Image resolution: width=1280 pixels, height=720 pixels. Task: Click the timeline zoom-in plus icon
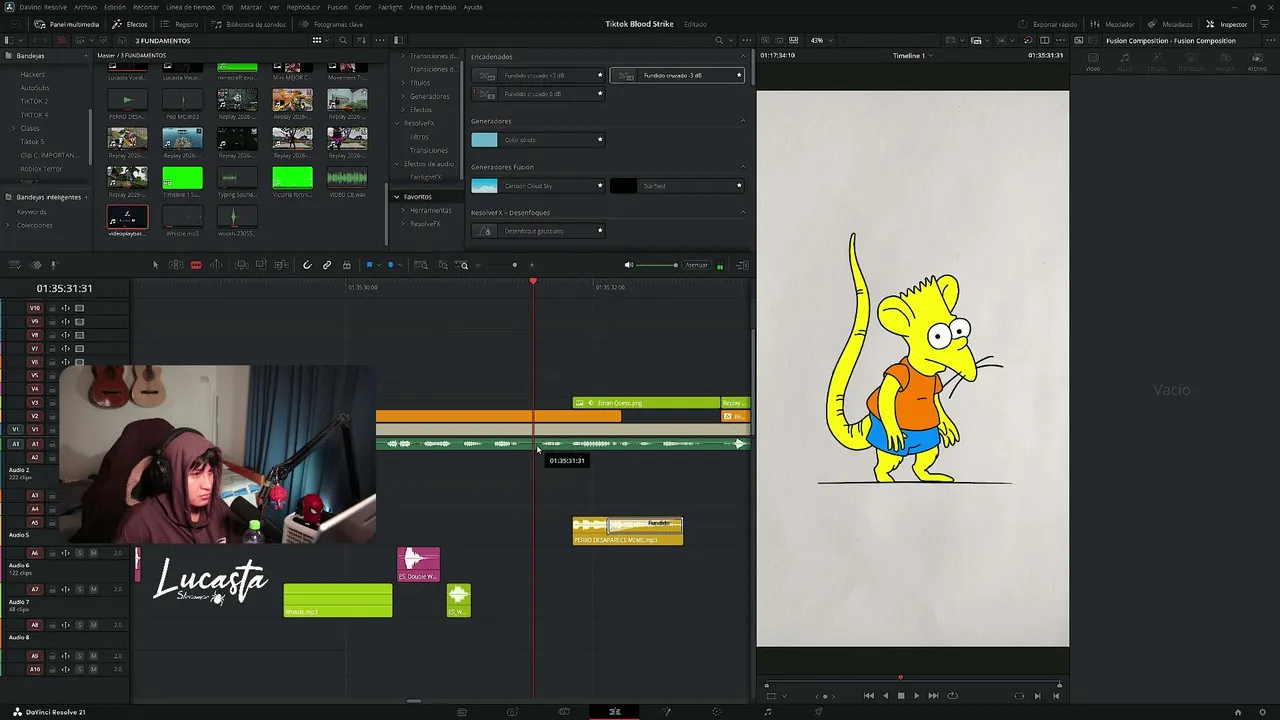coord(532,265)
